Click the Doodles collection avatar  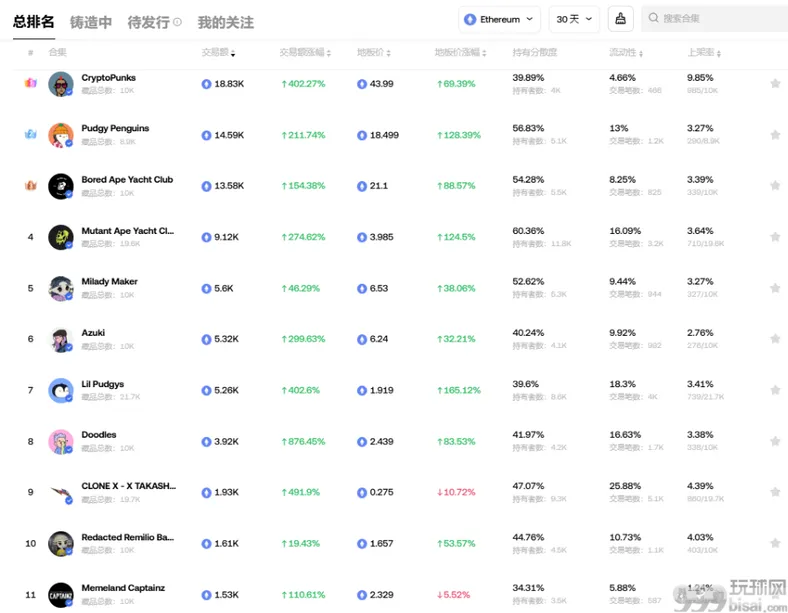tap(61, 442)
